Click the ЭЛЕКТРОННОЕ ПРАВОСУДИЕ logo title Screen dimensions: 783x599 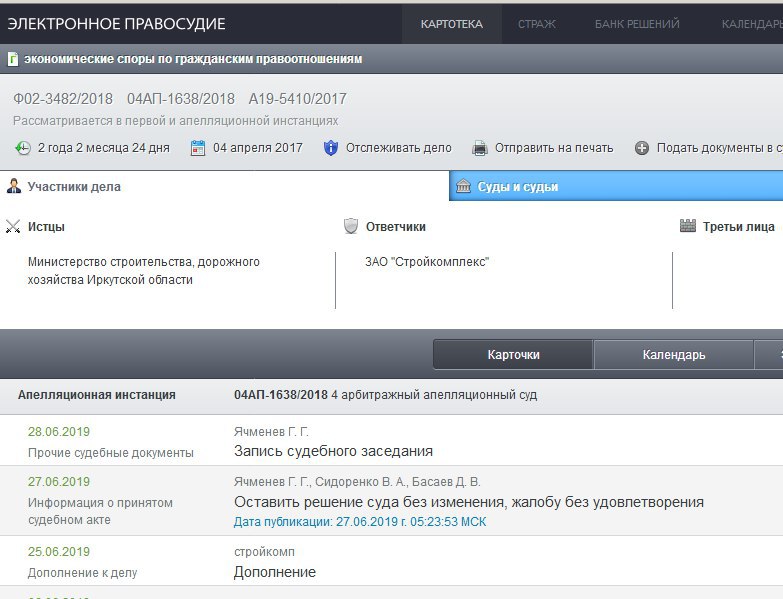116,24
